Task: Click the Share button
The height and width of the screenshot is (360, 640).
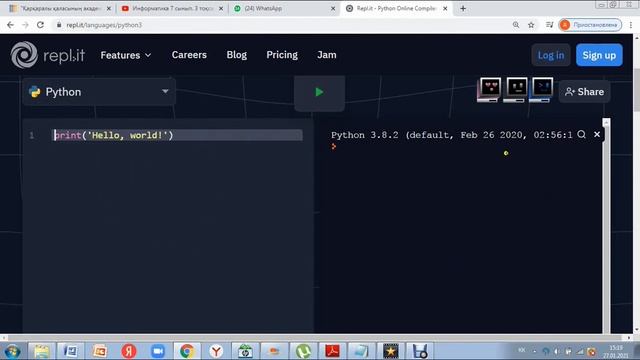Action: (584, 92)
